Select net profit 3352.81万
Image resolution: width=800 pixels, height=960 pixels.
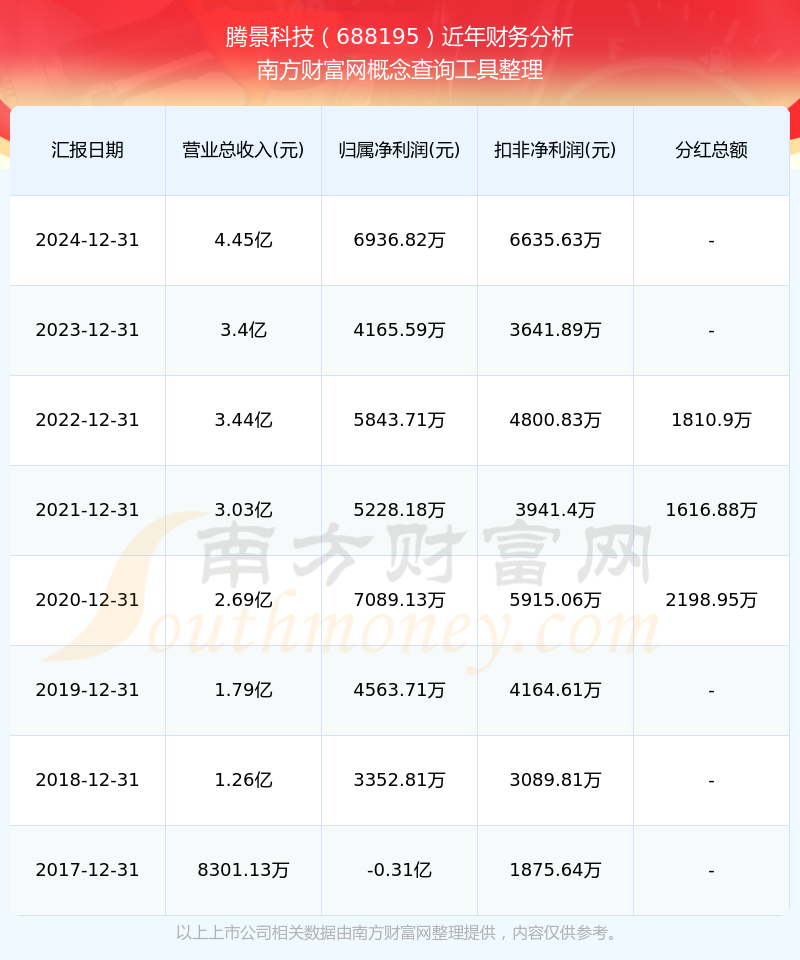click(399, 780)
